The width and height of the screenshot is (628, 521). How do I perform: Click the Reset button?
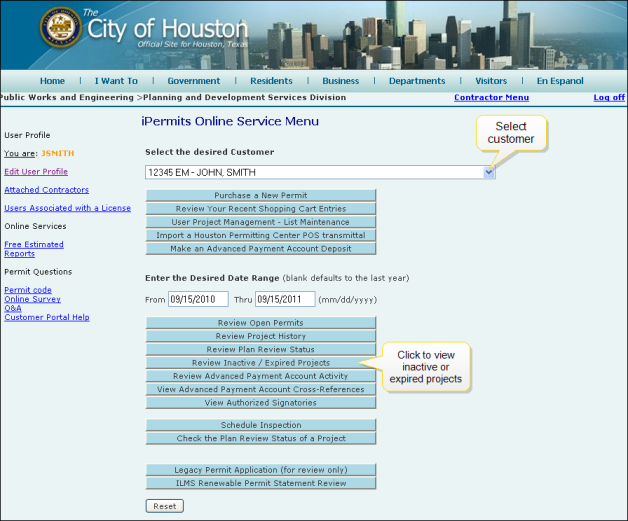tap(165, 506)
